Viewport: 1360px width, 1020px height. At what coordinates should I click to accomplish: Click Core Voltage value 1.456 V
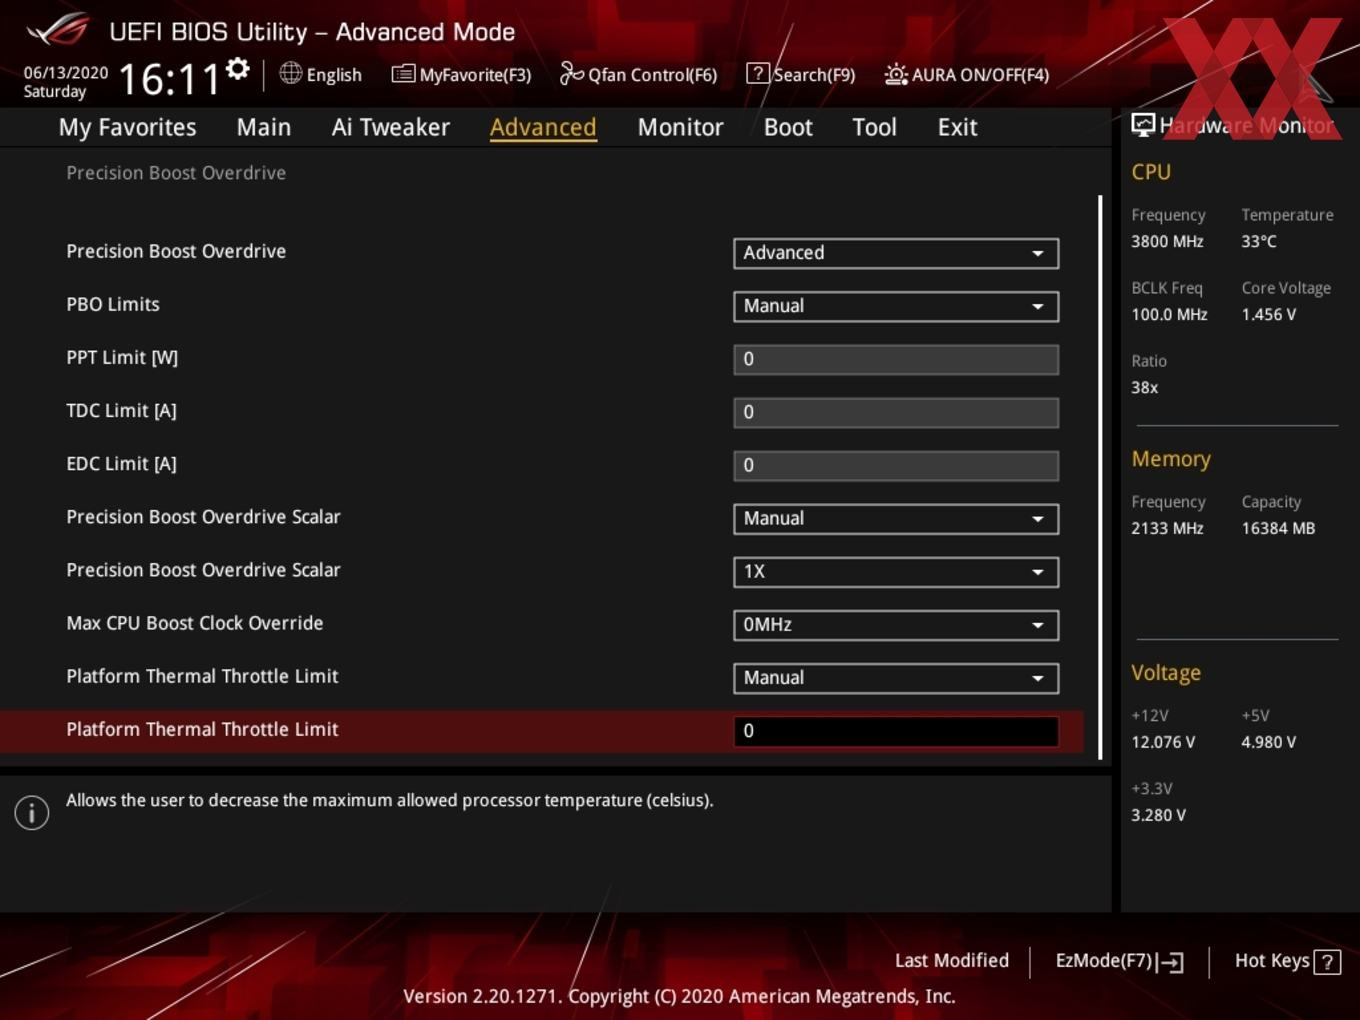click(1269, 314)
